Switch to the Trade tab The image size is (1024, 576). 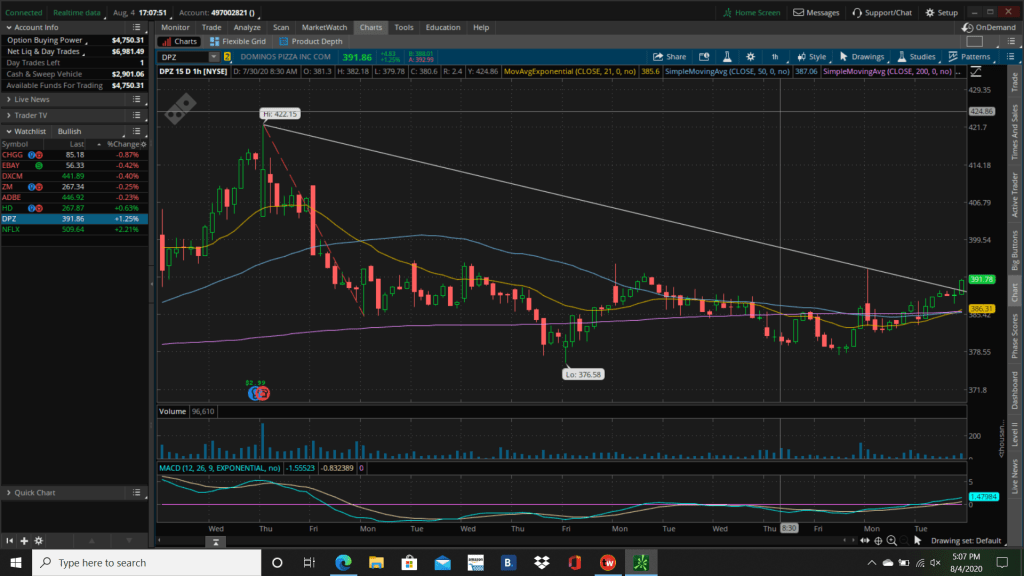tap(212, 27)
